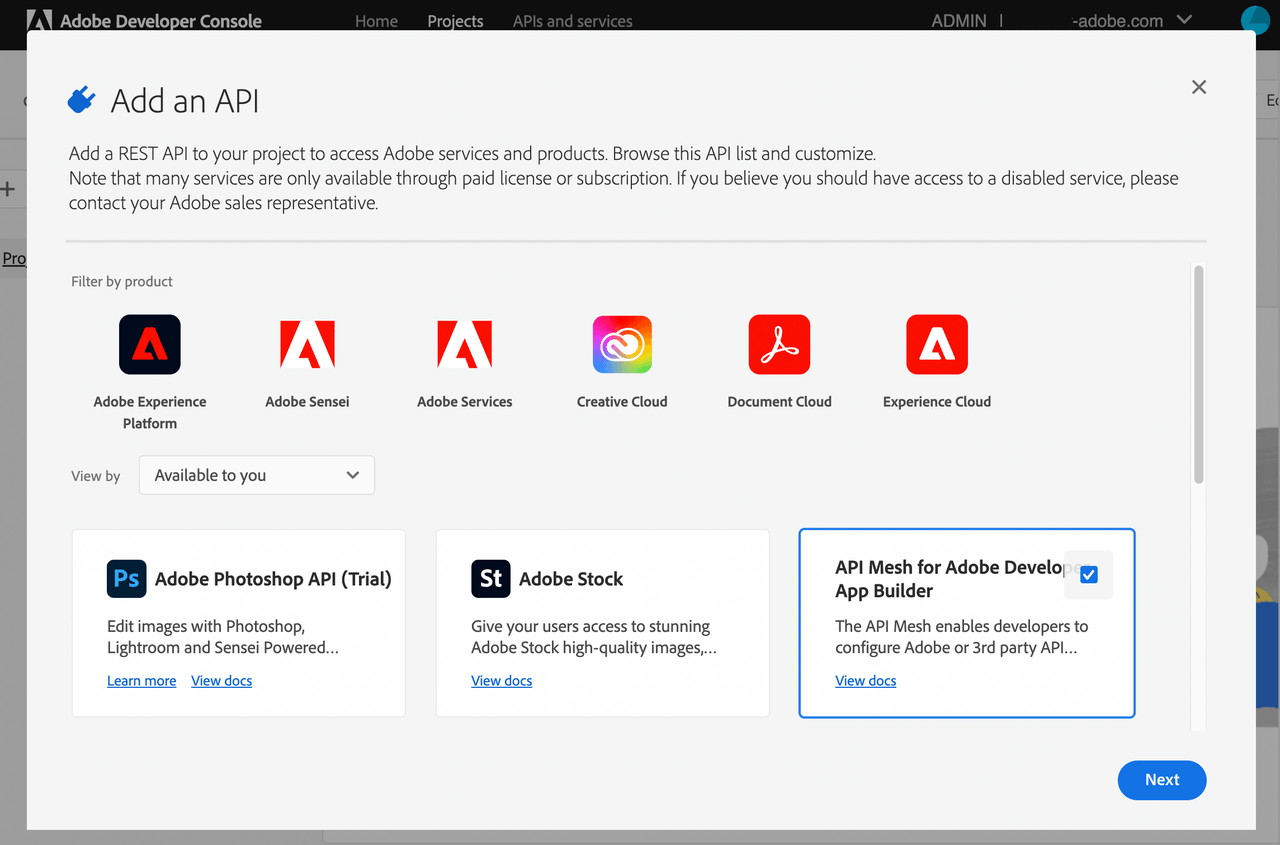Filter by Experience Cloud icon
Image resolution: width=1280 pixels, height=845 pixels.
click(x=937, y=345)
